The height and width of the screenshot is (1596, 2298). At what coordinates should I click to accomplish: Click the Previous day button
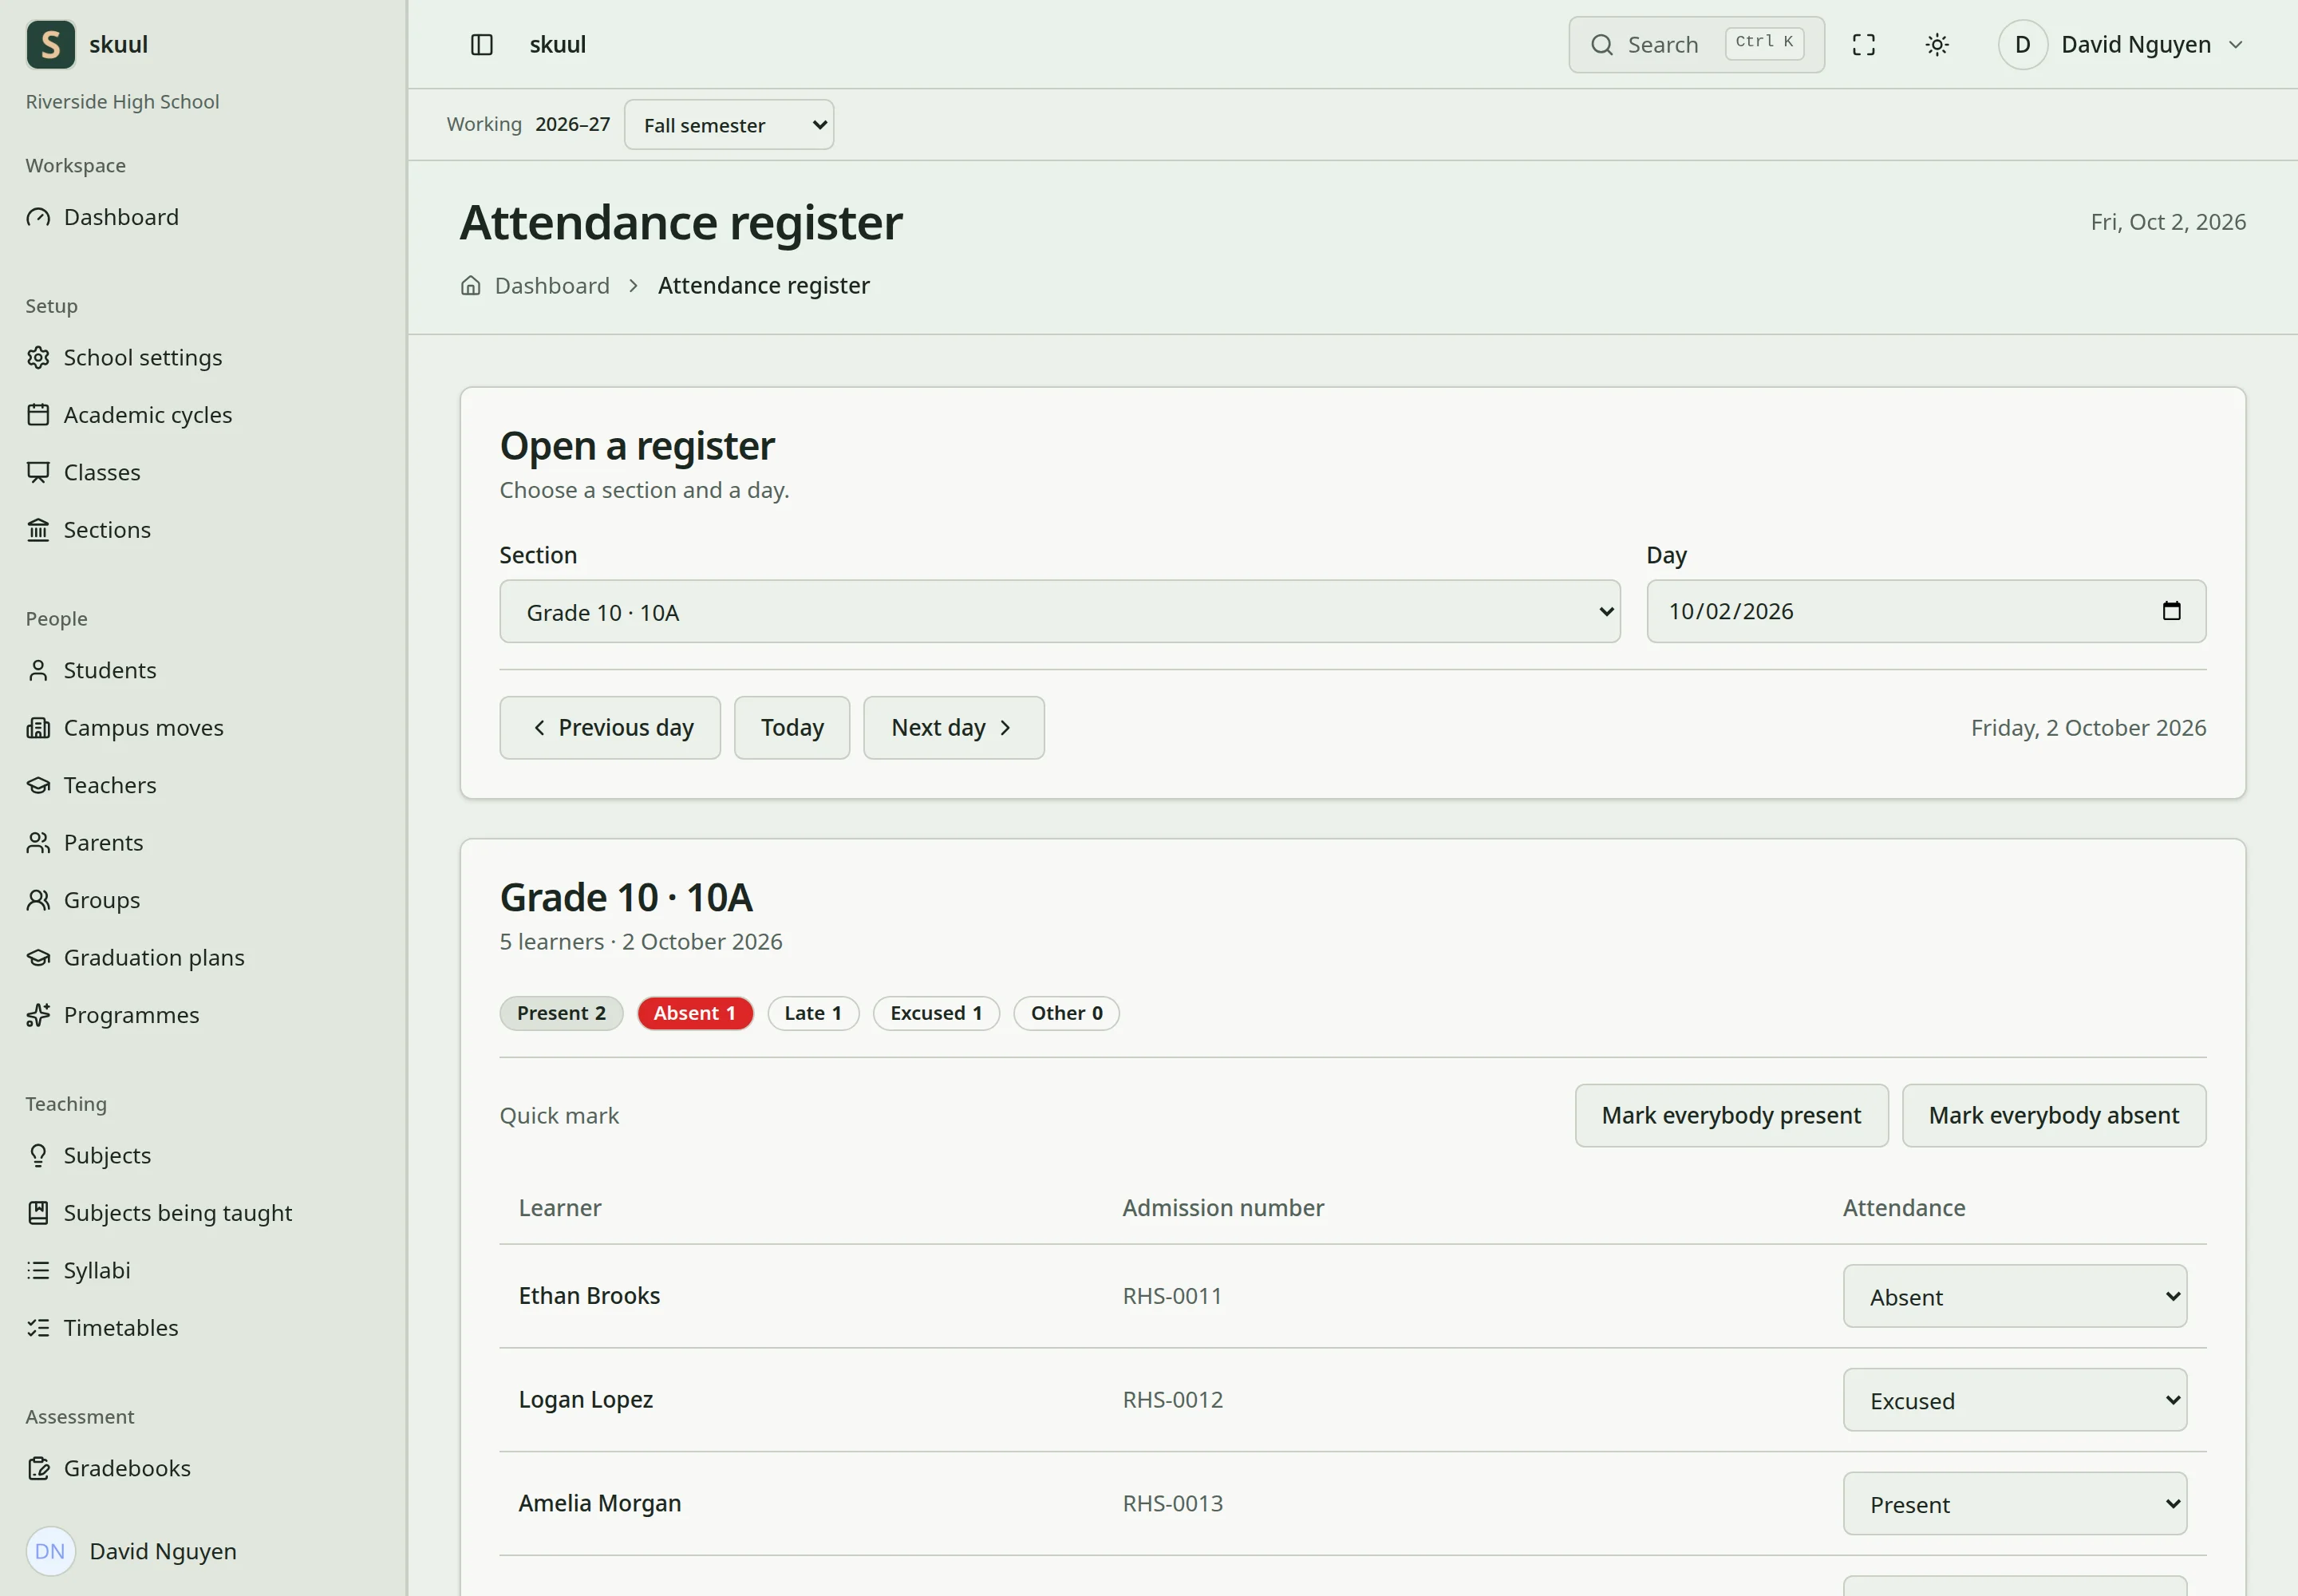[610, 728]
